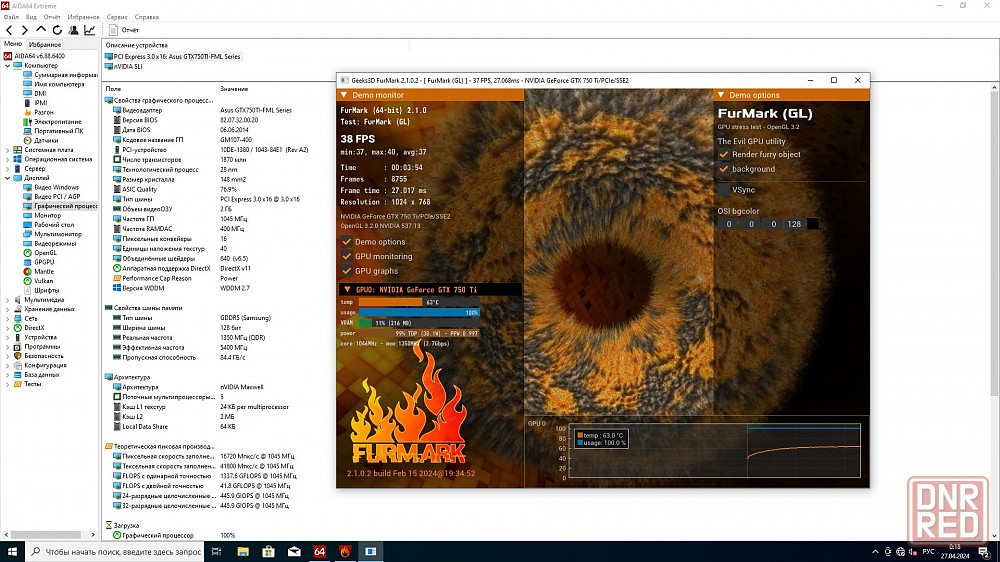Open the Вид menu

tap(31, 17)
